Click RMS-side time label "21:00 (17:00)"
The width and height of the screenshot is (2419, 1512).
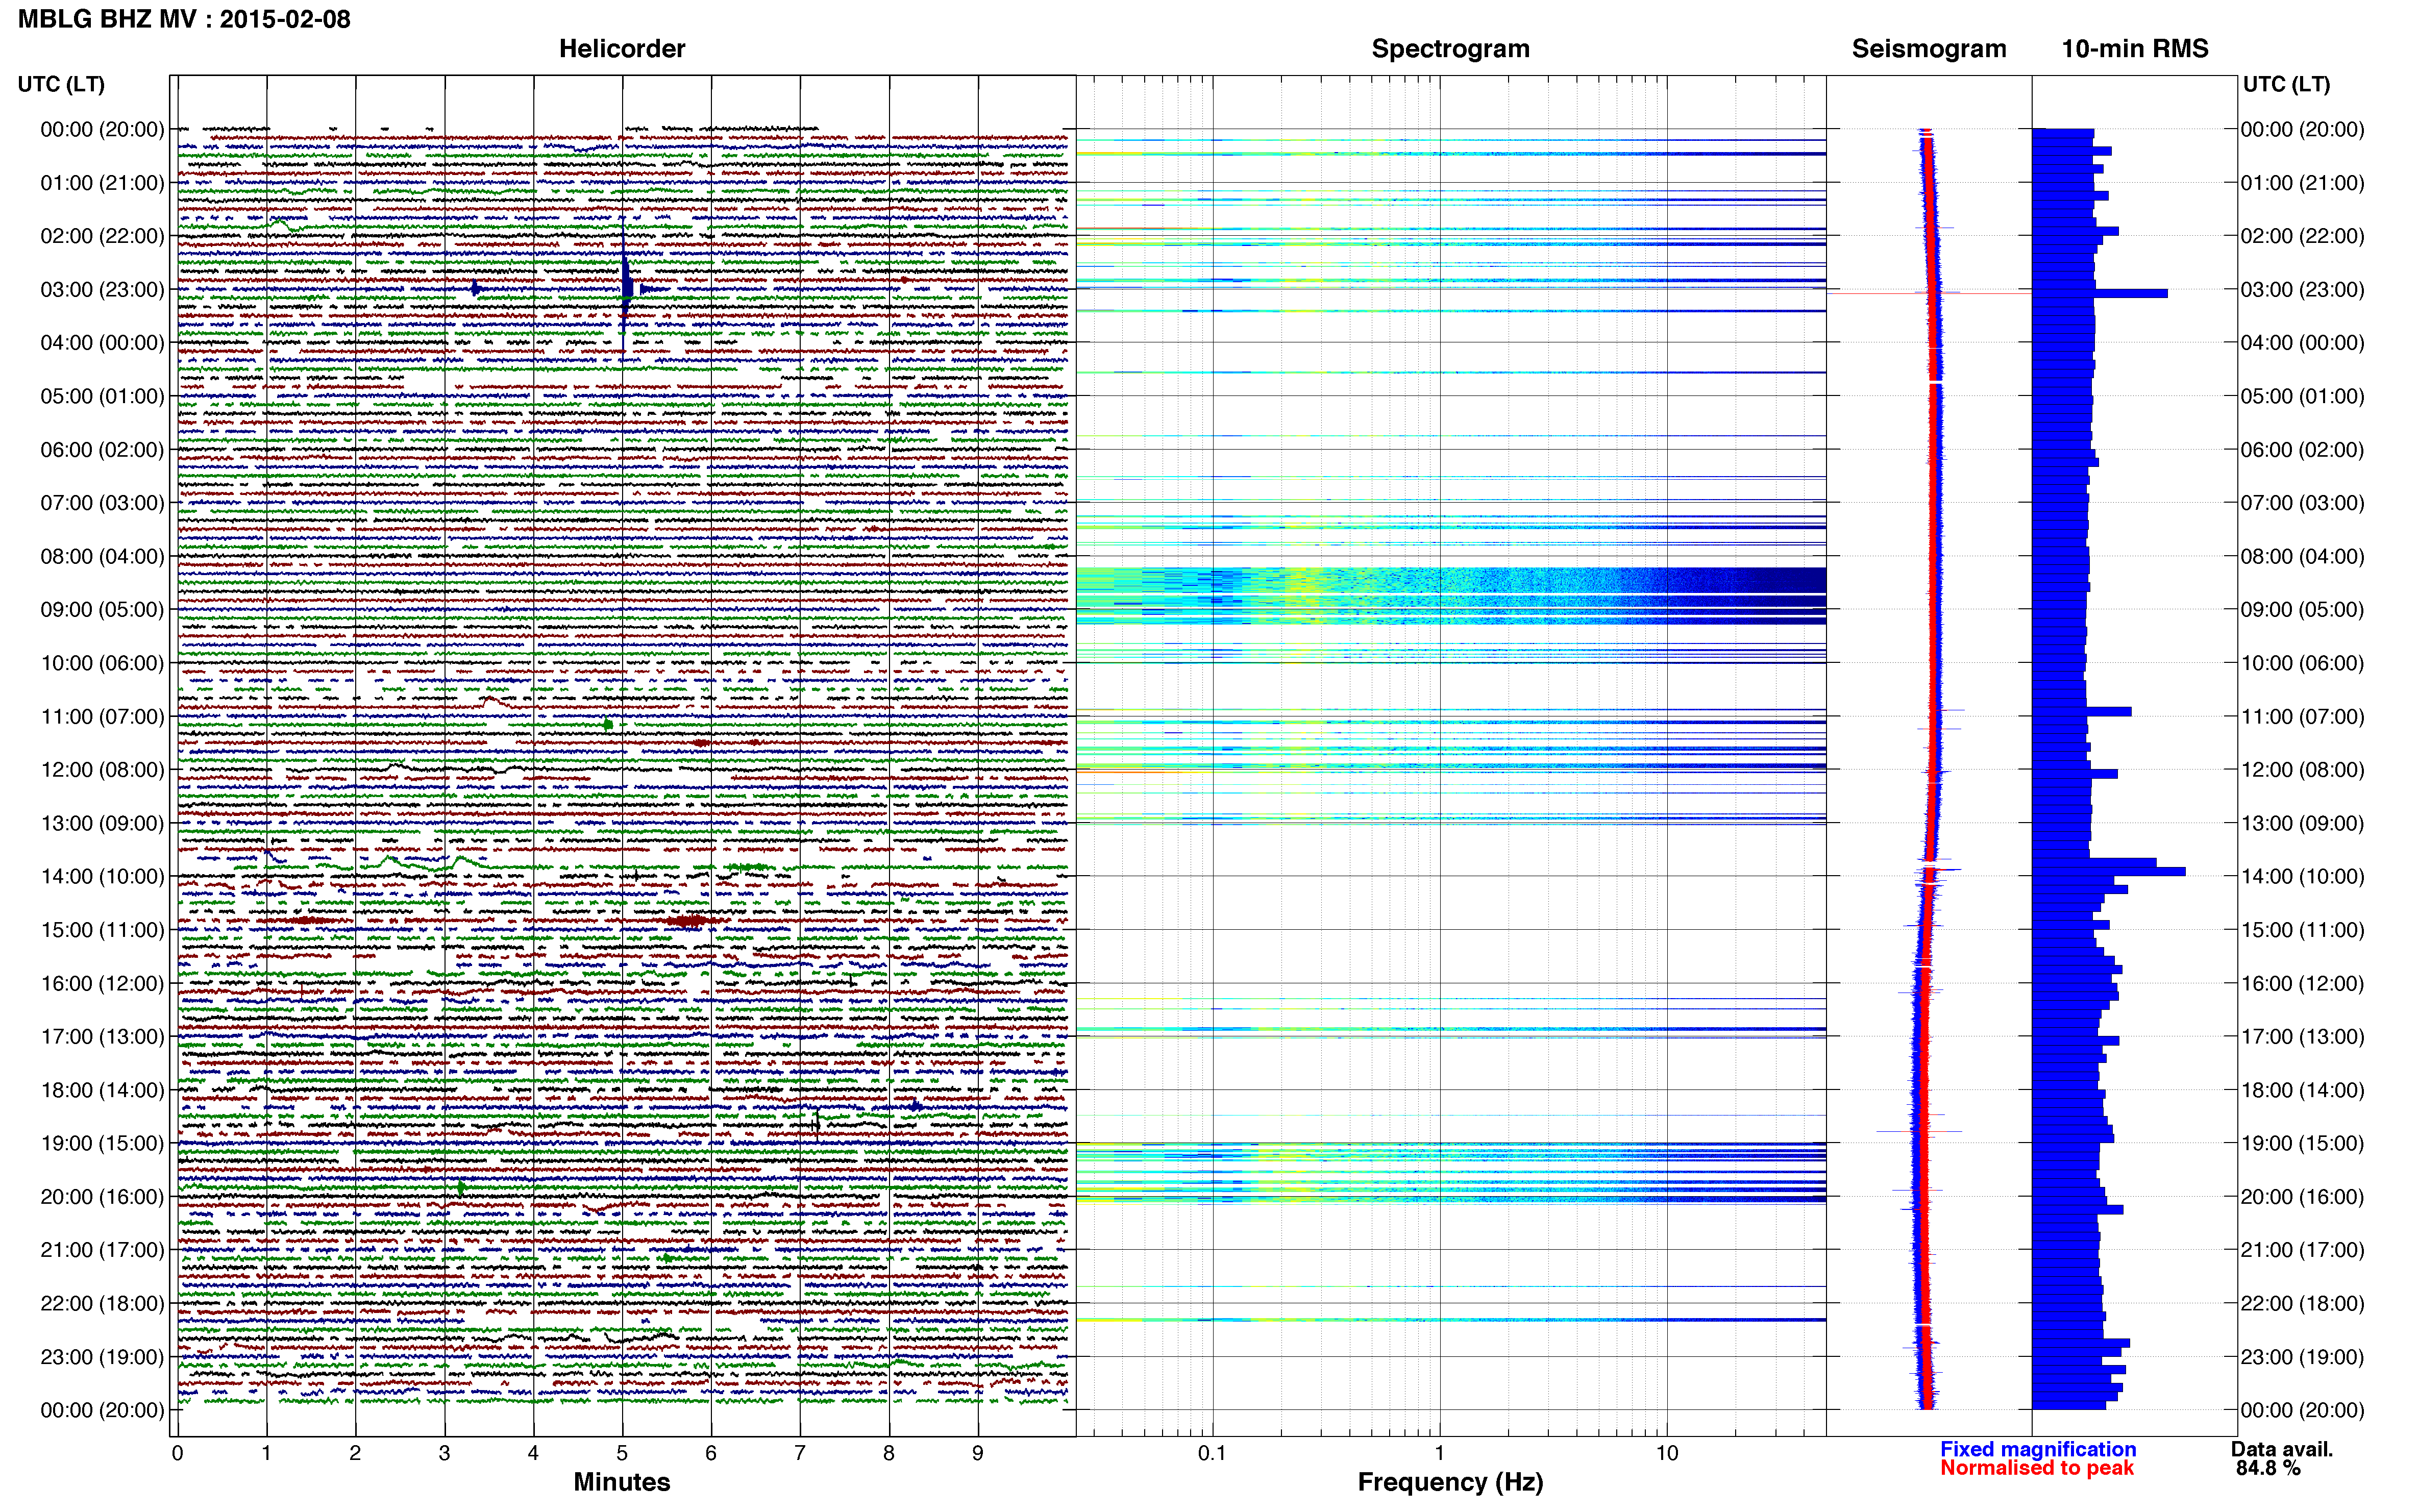2302,1250
